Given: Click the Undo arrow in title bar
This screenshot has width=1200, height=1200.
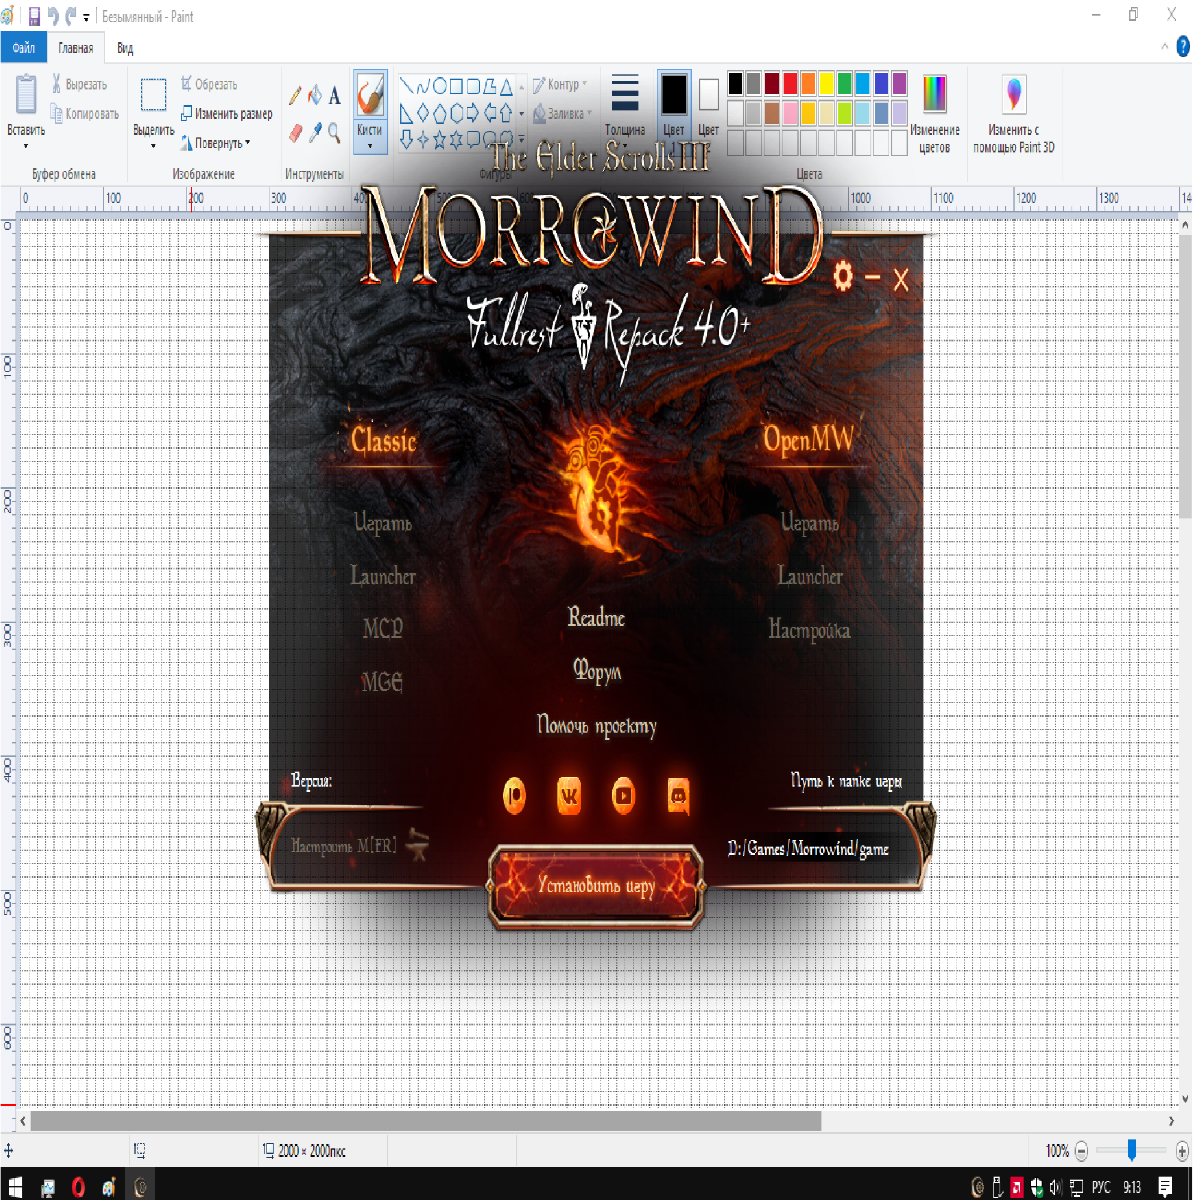Looking at the screenshot, I should point(53,17).
